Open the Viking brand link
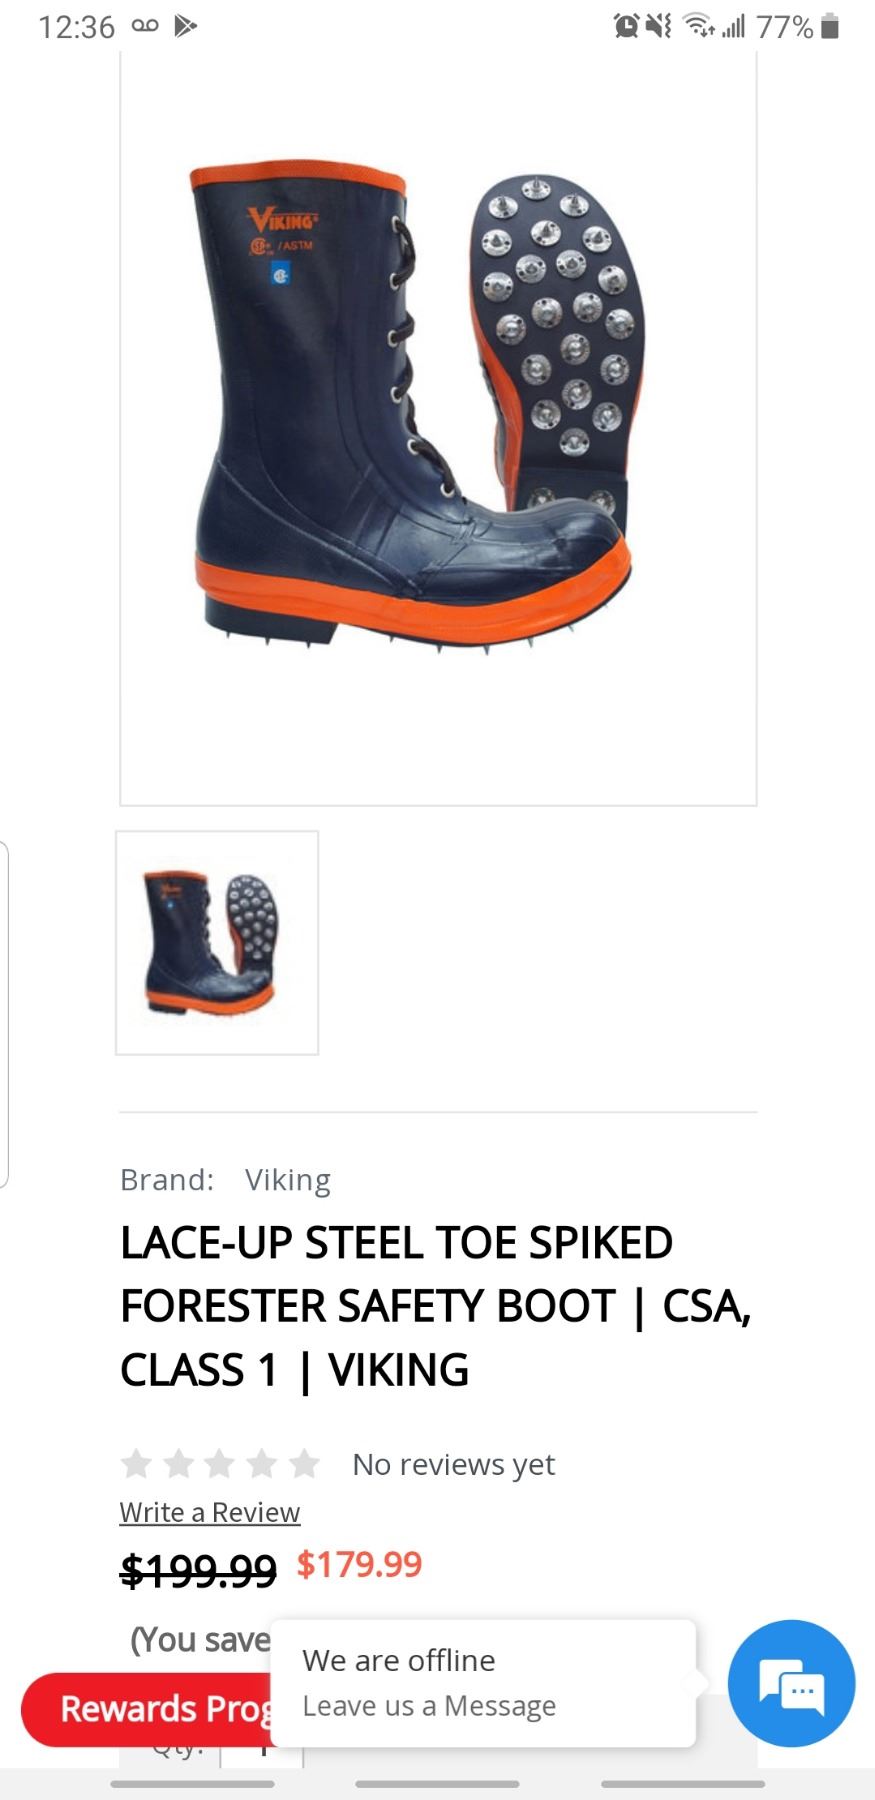Viewport: 875px width, 1800px height. pos(288,1180)
